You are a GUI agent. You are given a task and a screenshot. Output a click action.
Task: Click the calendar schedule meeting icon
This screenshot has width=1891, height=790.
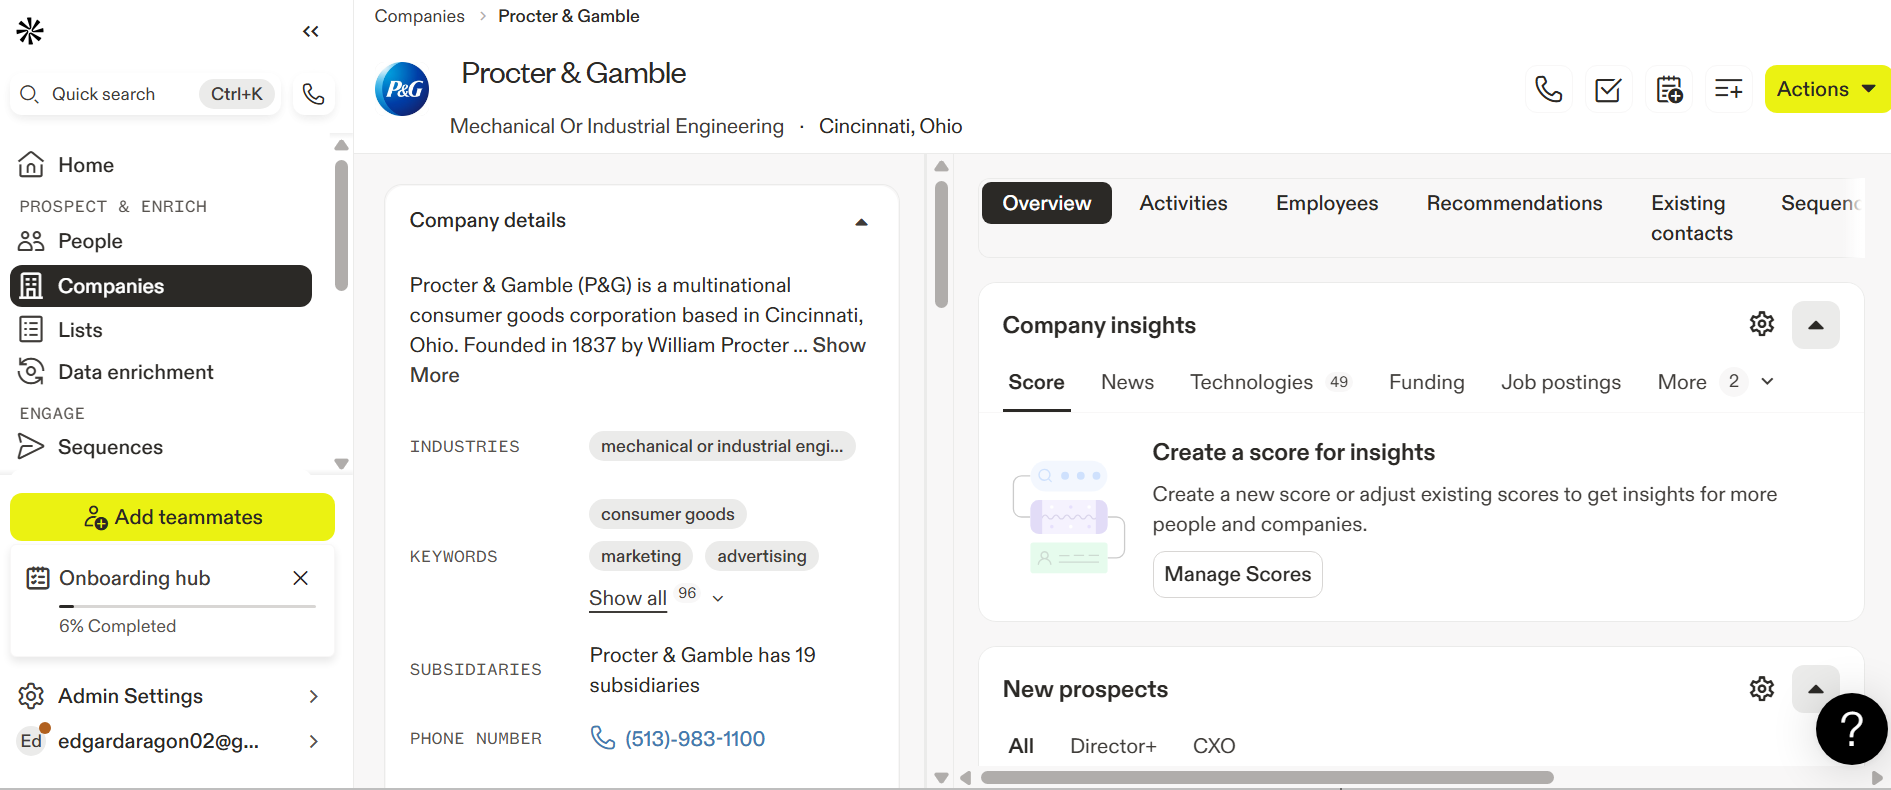[x=1669, y=90]
